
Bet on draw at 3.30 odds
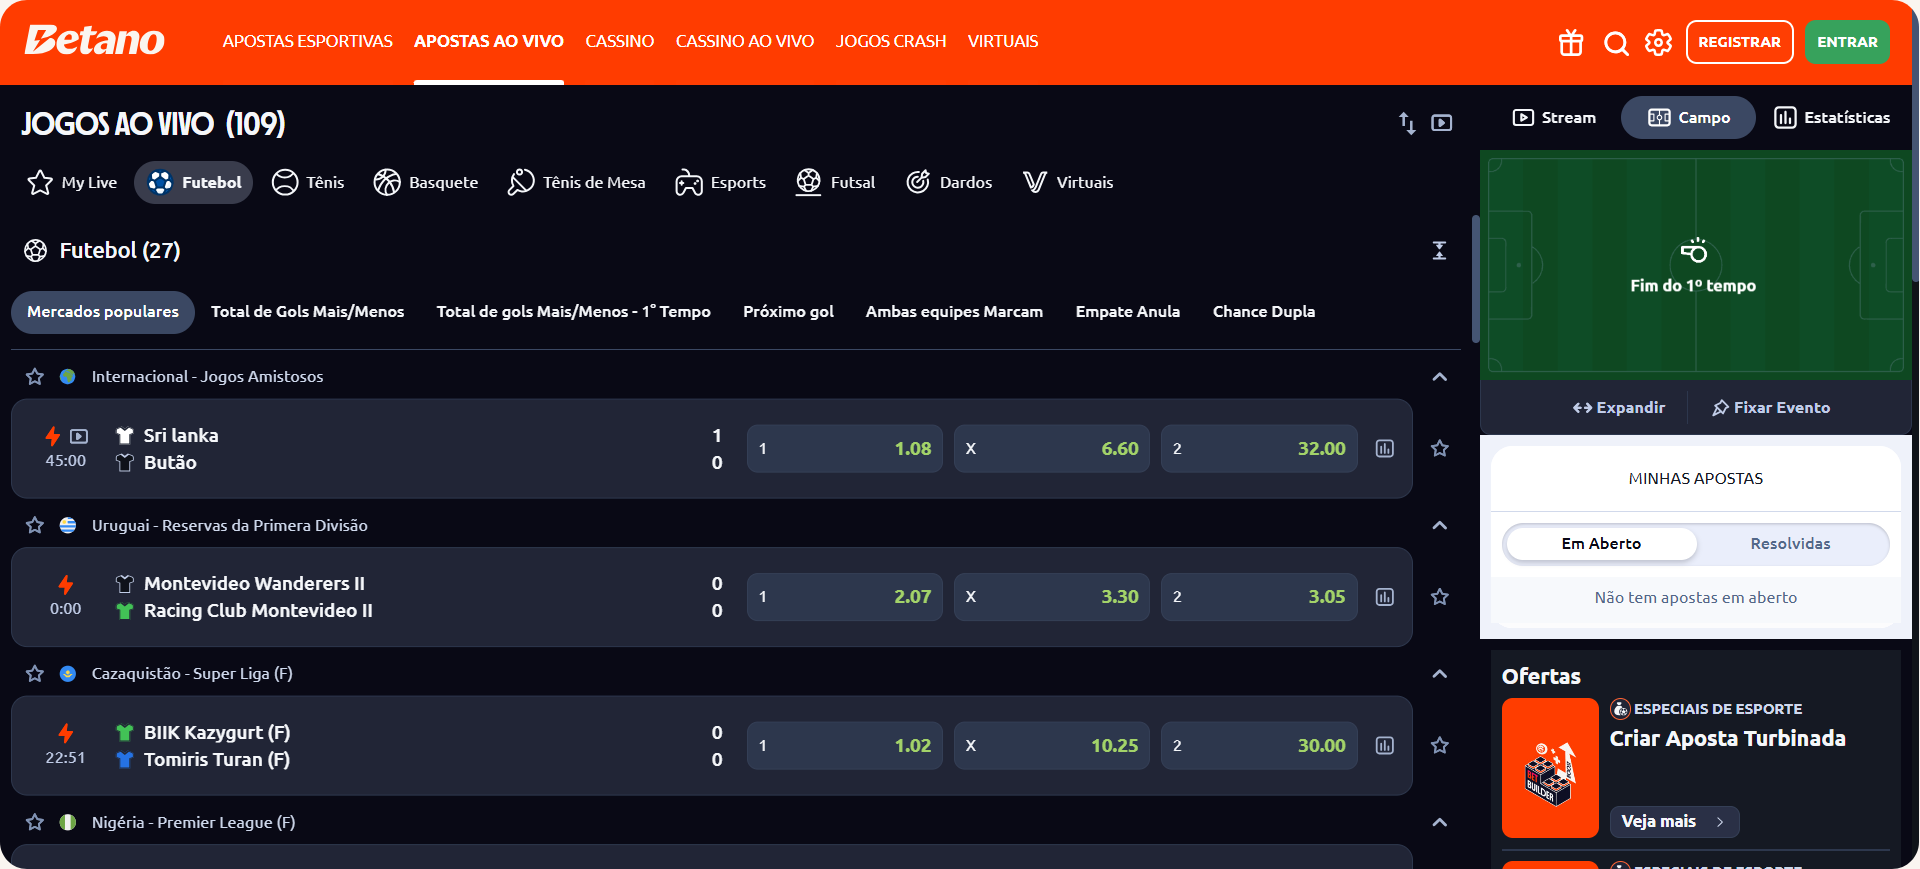coord(1052,596)
